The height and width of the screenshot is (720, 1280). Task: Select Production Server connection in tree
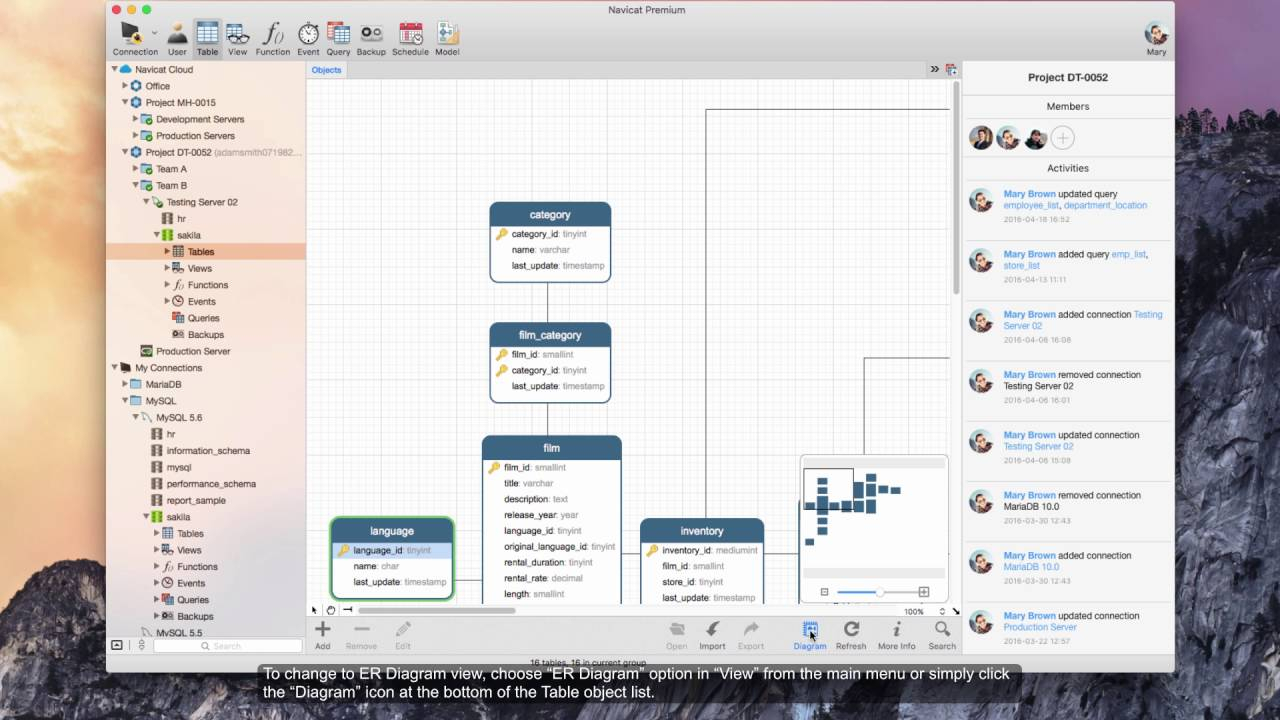tap(193, 351)
